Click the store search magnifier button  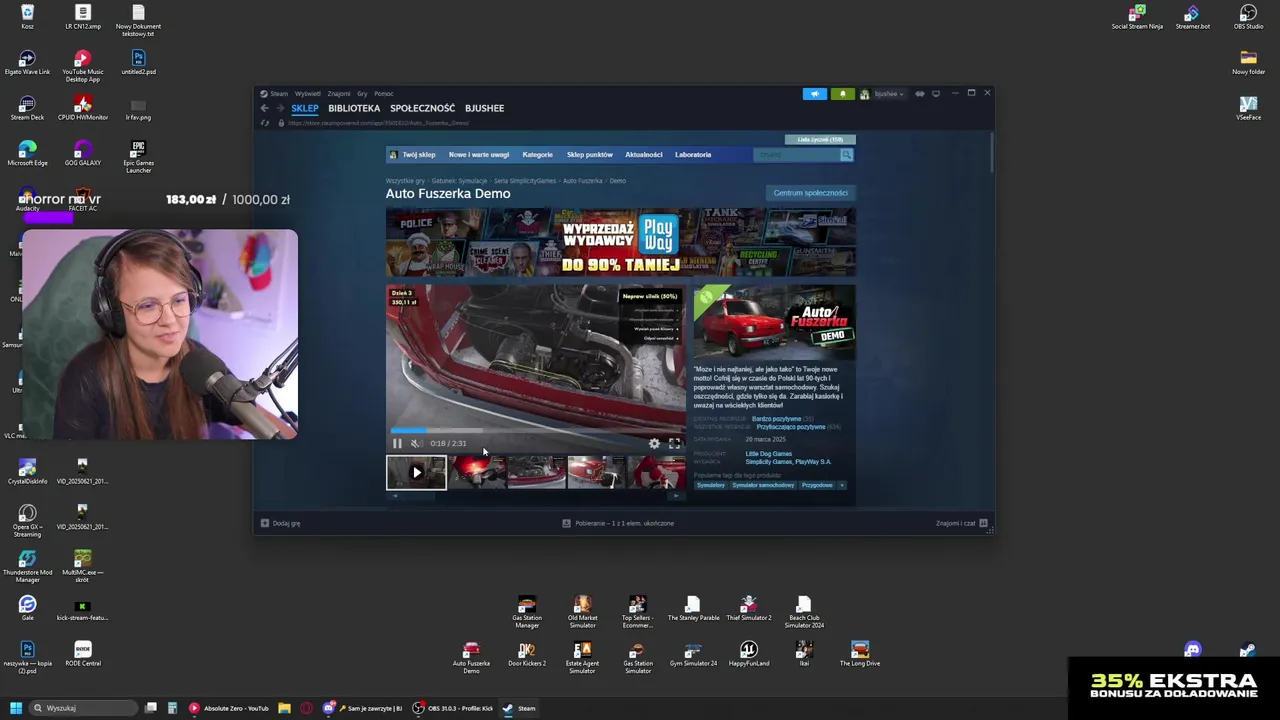846,155
